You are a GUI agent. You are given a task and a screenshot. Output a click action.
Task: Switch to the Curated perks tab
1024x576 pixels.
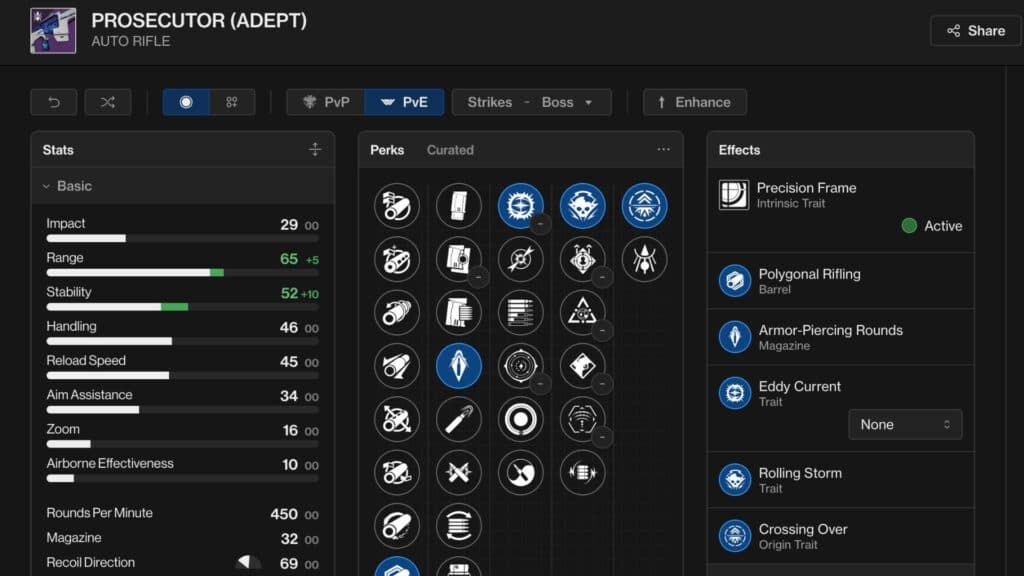[449, 149]
